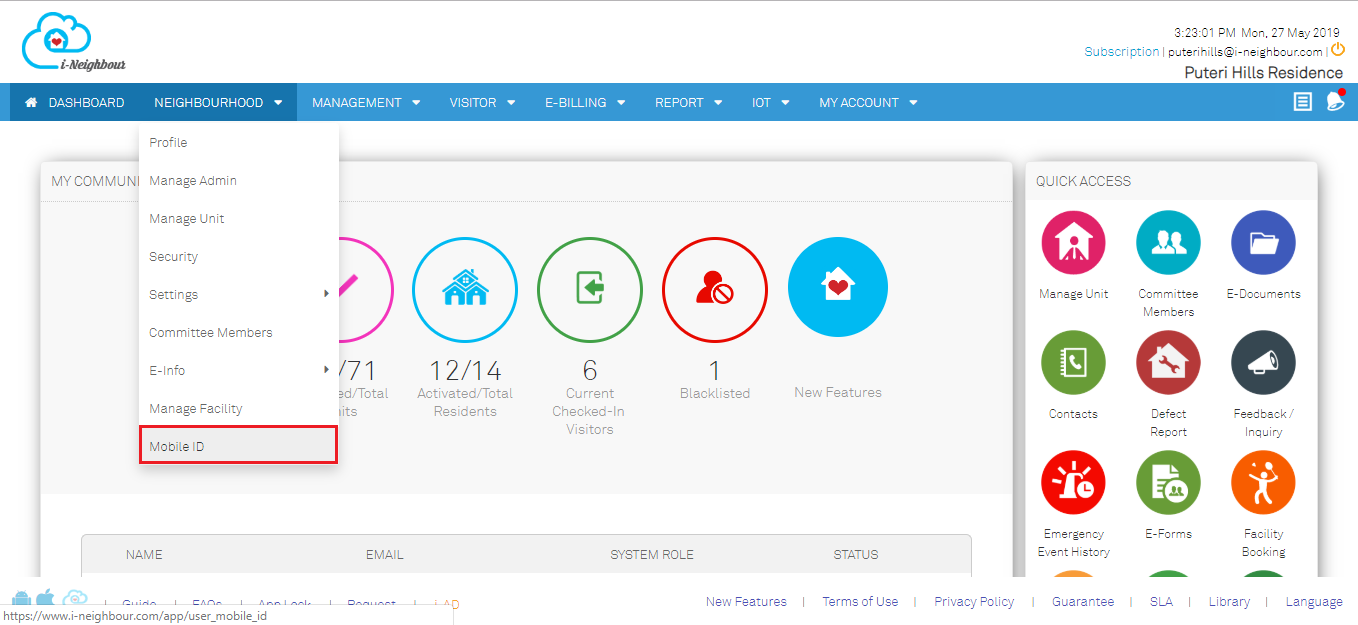Screen dimensions: 1358x625
Task: Open the Terms of Use link
Action: pos(860,601)
